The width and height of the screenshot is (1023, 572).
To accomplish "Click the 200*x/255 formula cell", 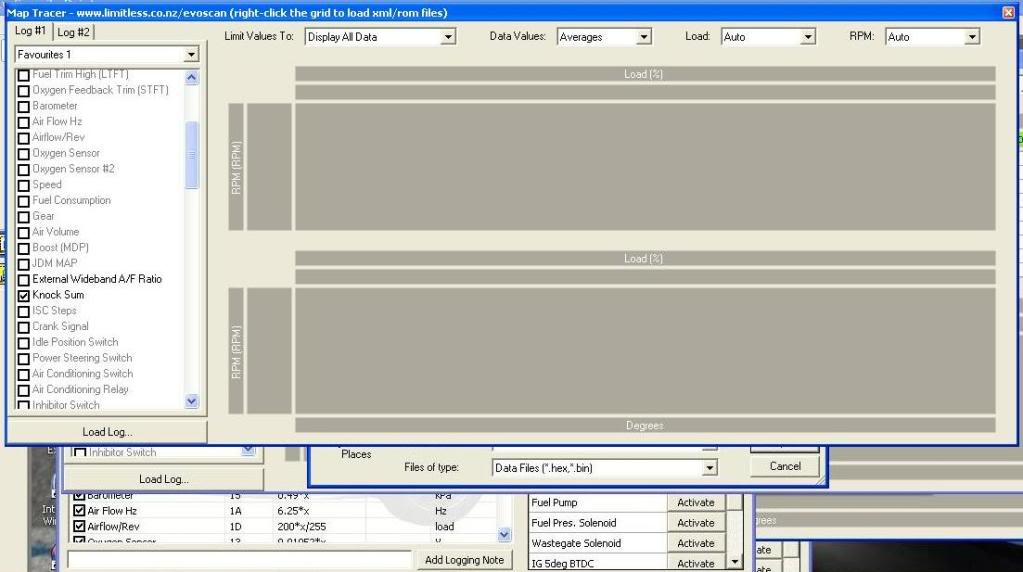I will 301,526.
